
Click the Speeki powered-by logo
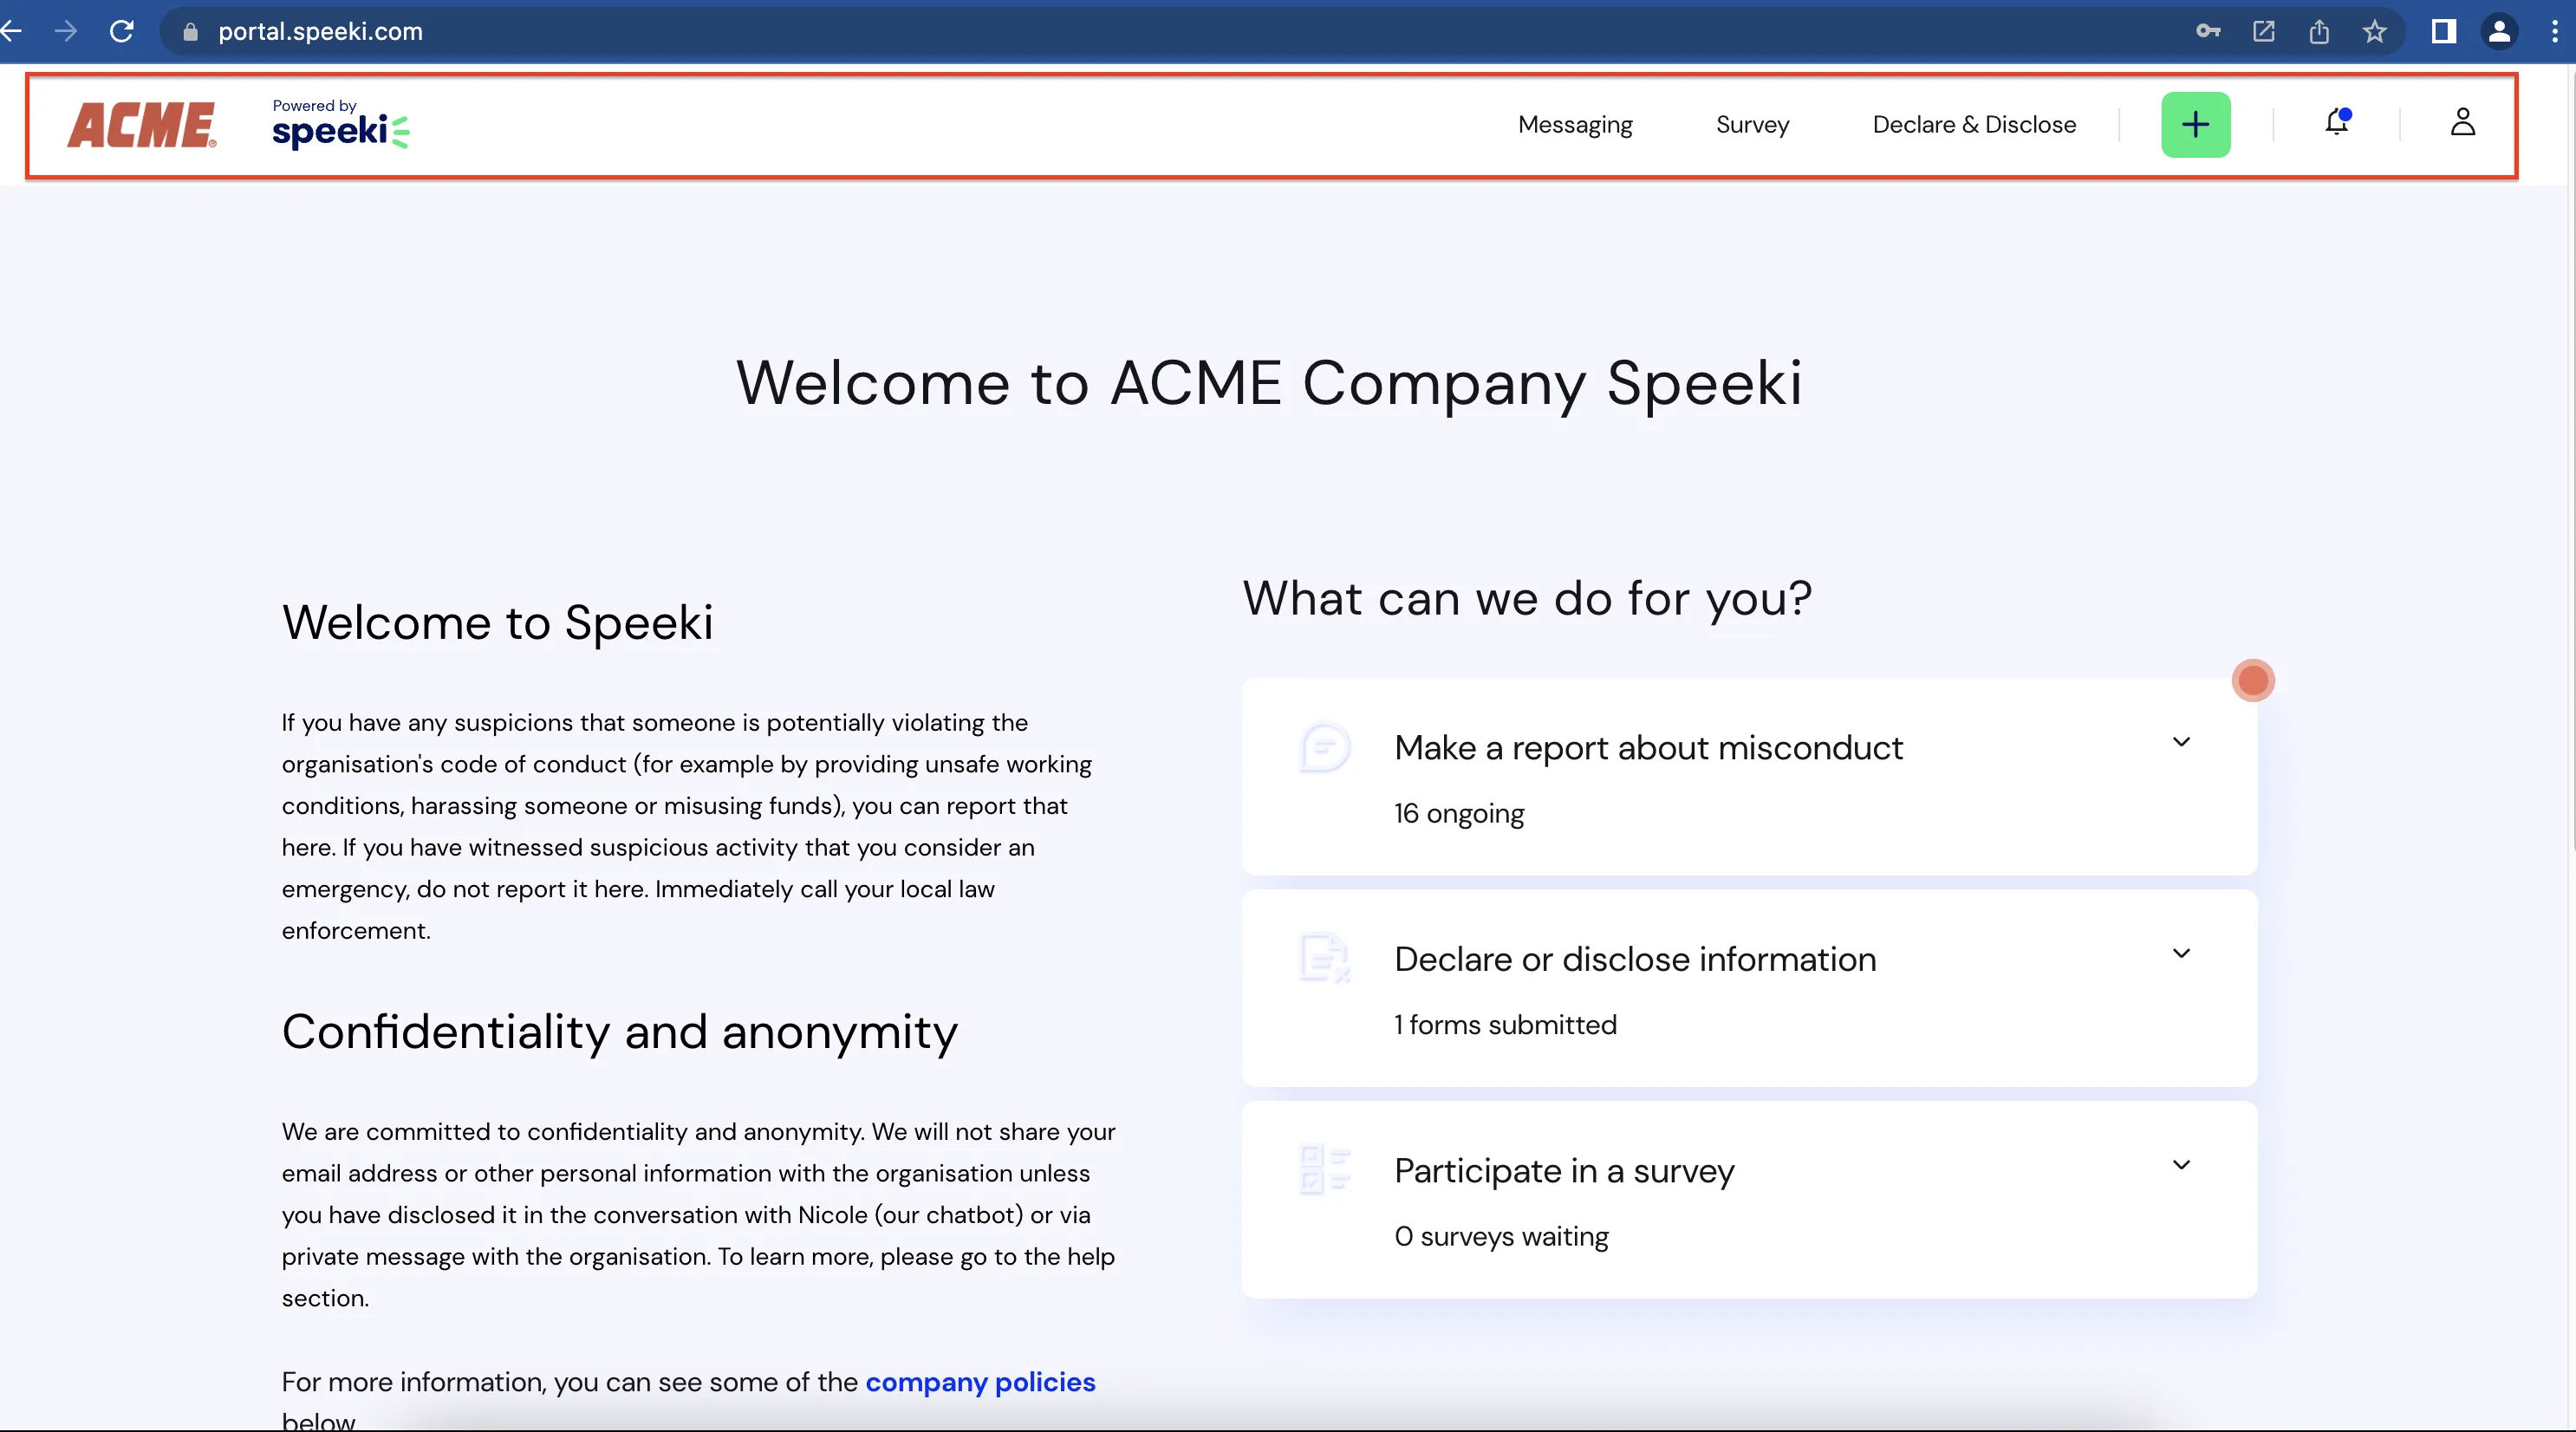tap(341, 123)
